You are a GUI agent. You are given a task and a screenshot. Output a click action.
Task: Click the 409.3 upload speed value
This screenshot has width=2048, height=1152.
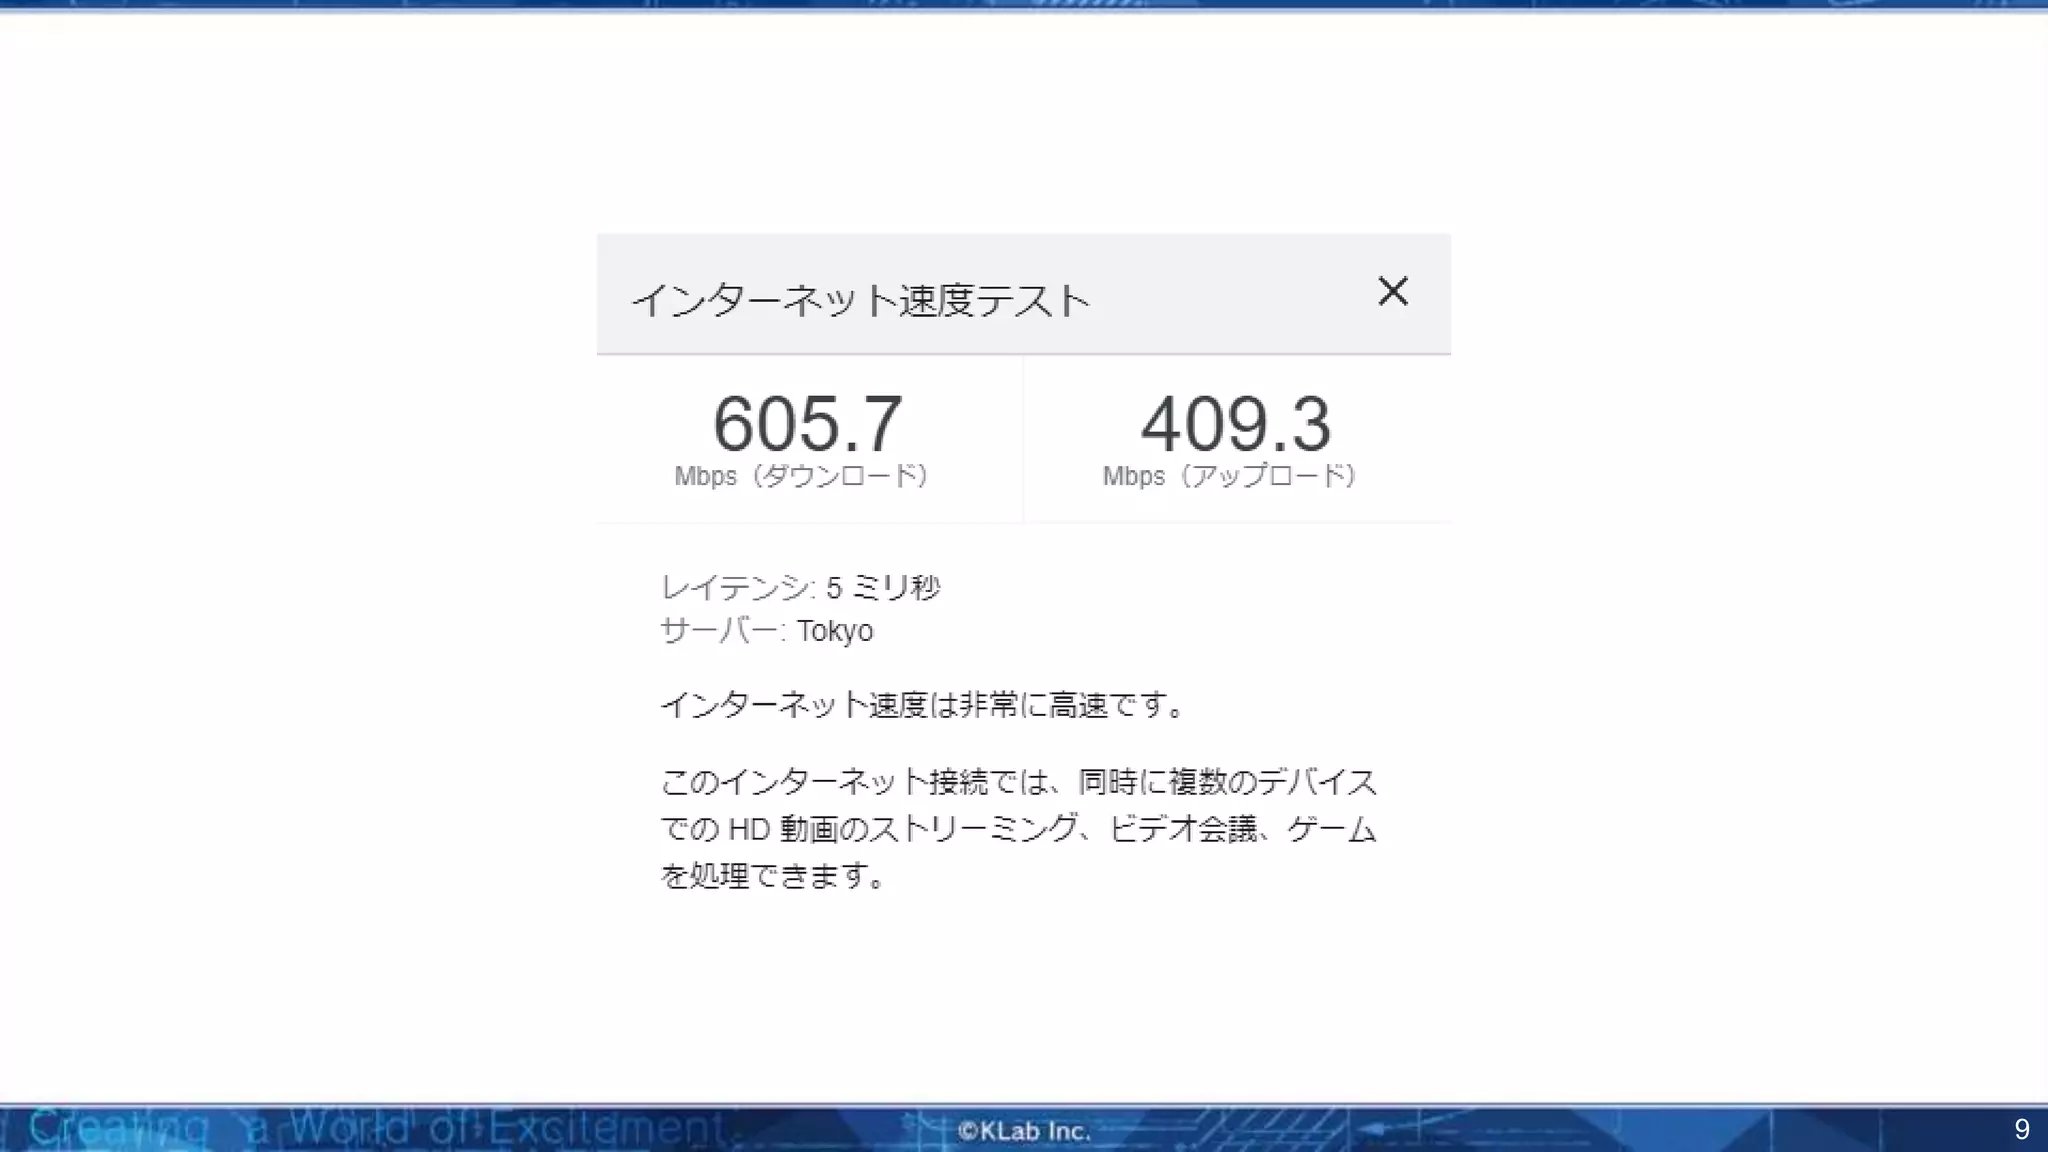point(1235,424)
